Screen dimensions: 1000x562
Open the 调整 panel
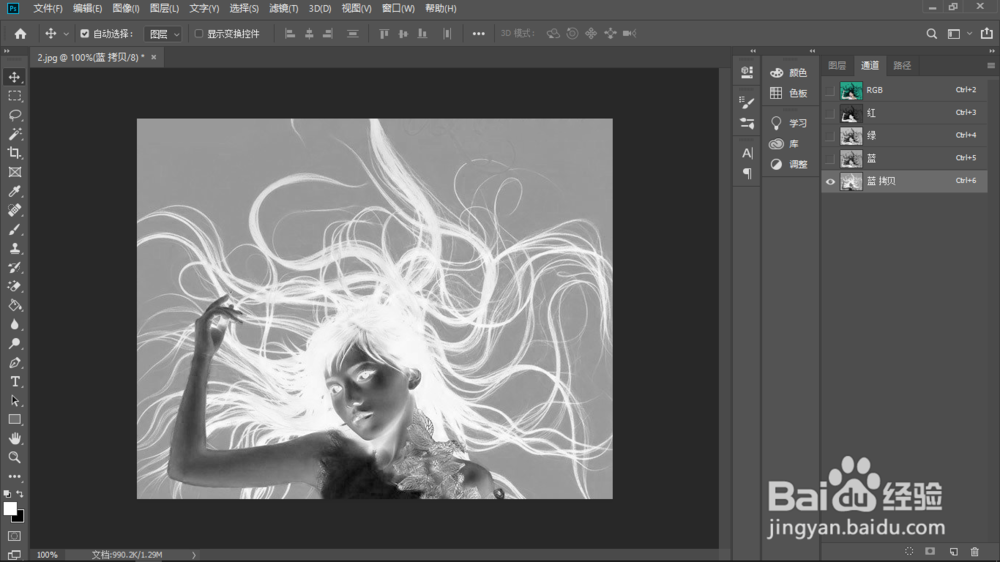pyautogui.click(x=790, y=165)
